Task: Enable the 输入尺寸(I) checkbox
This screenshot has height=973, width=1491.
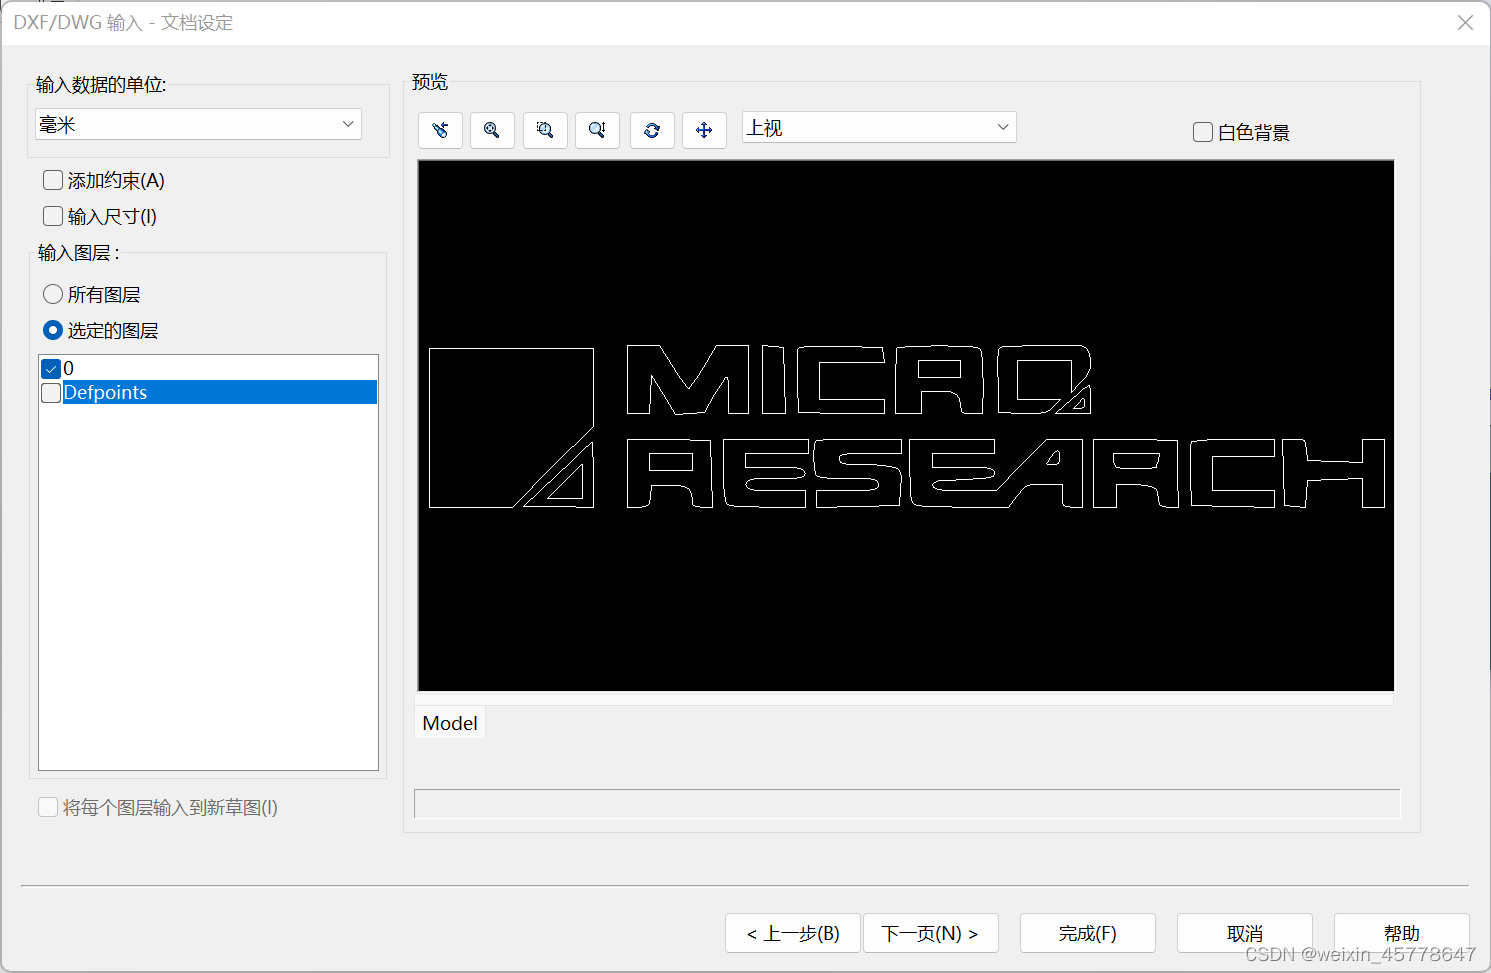Action: point(53,216)
